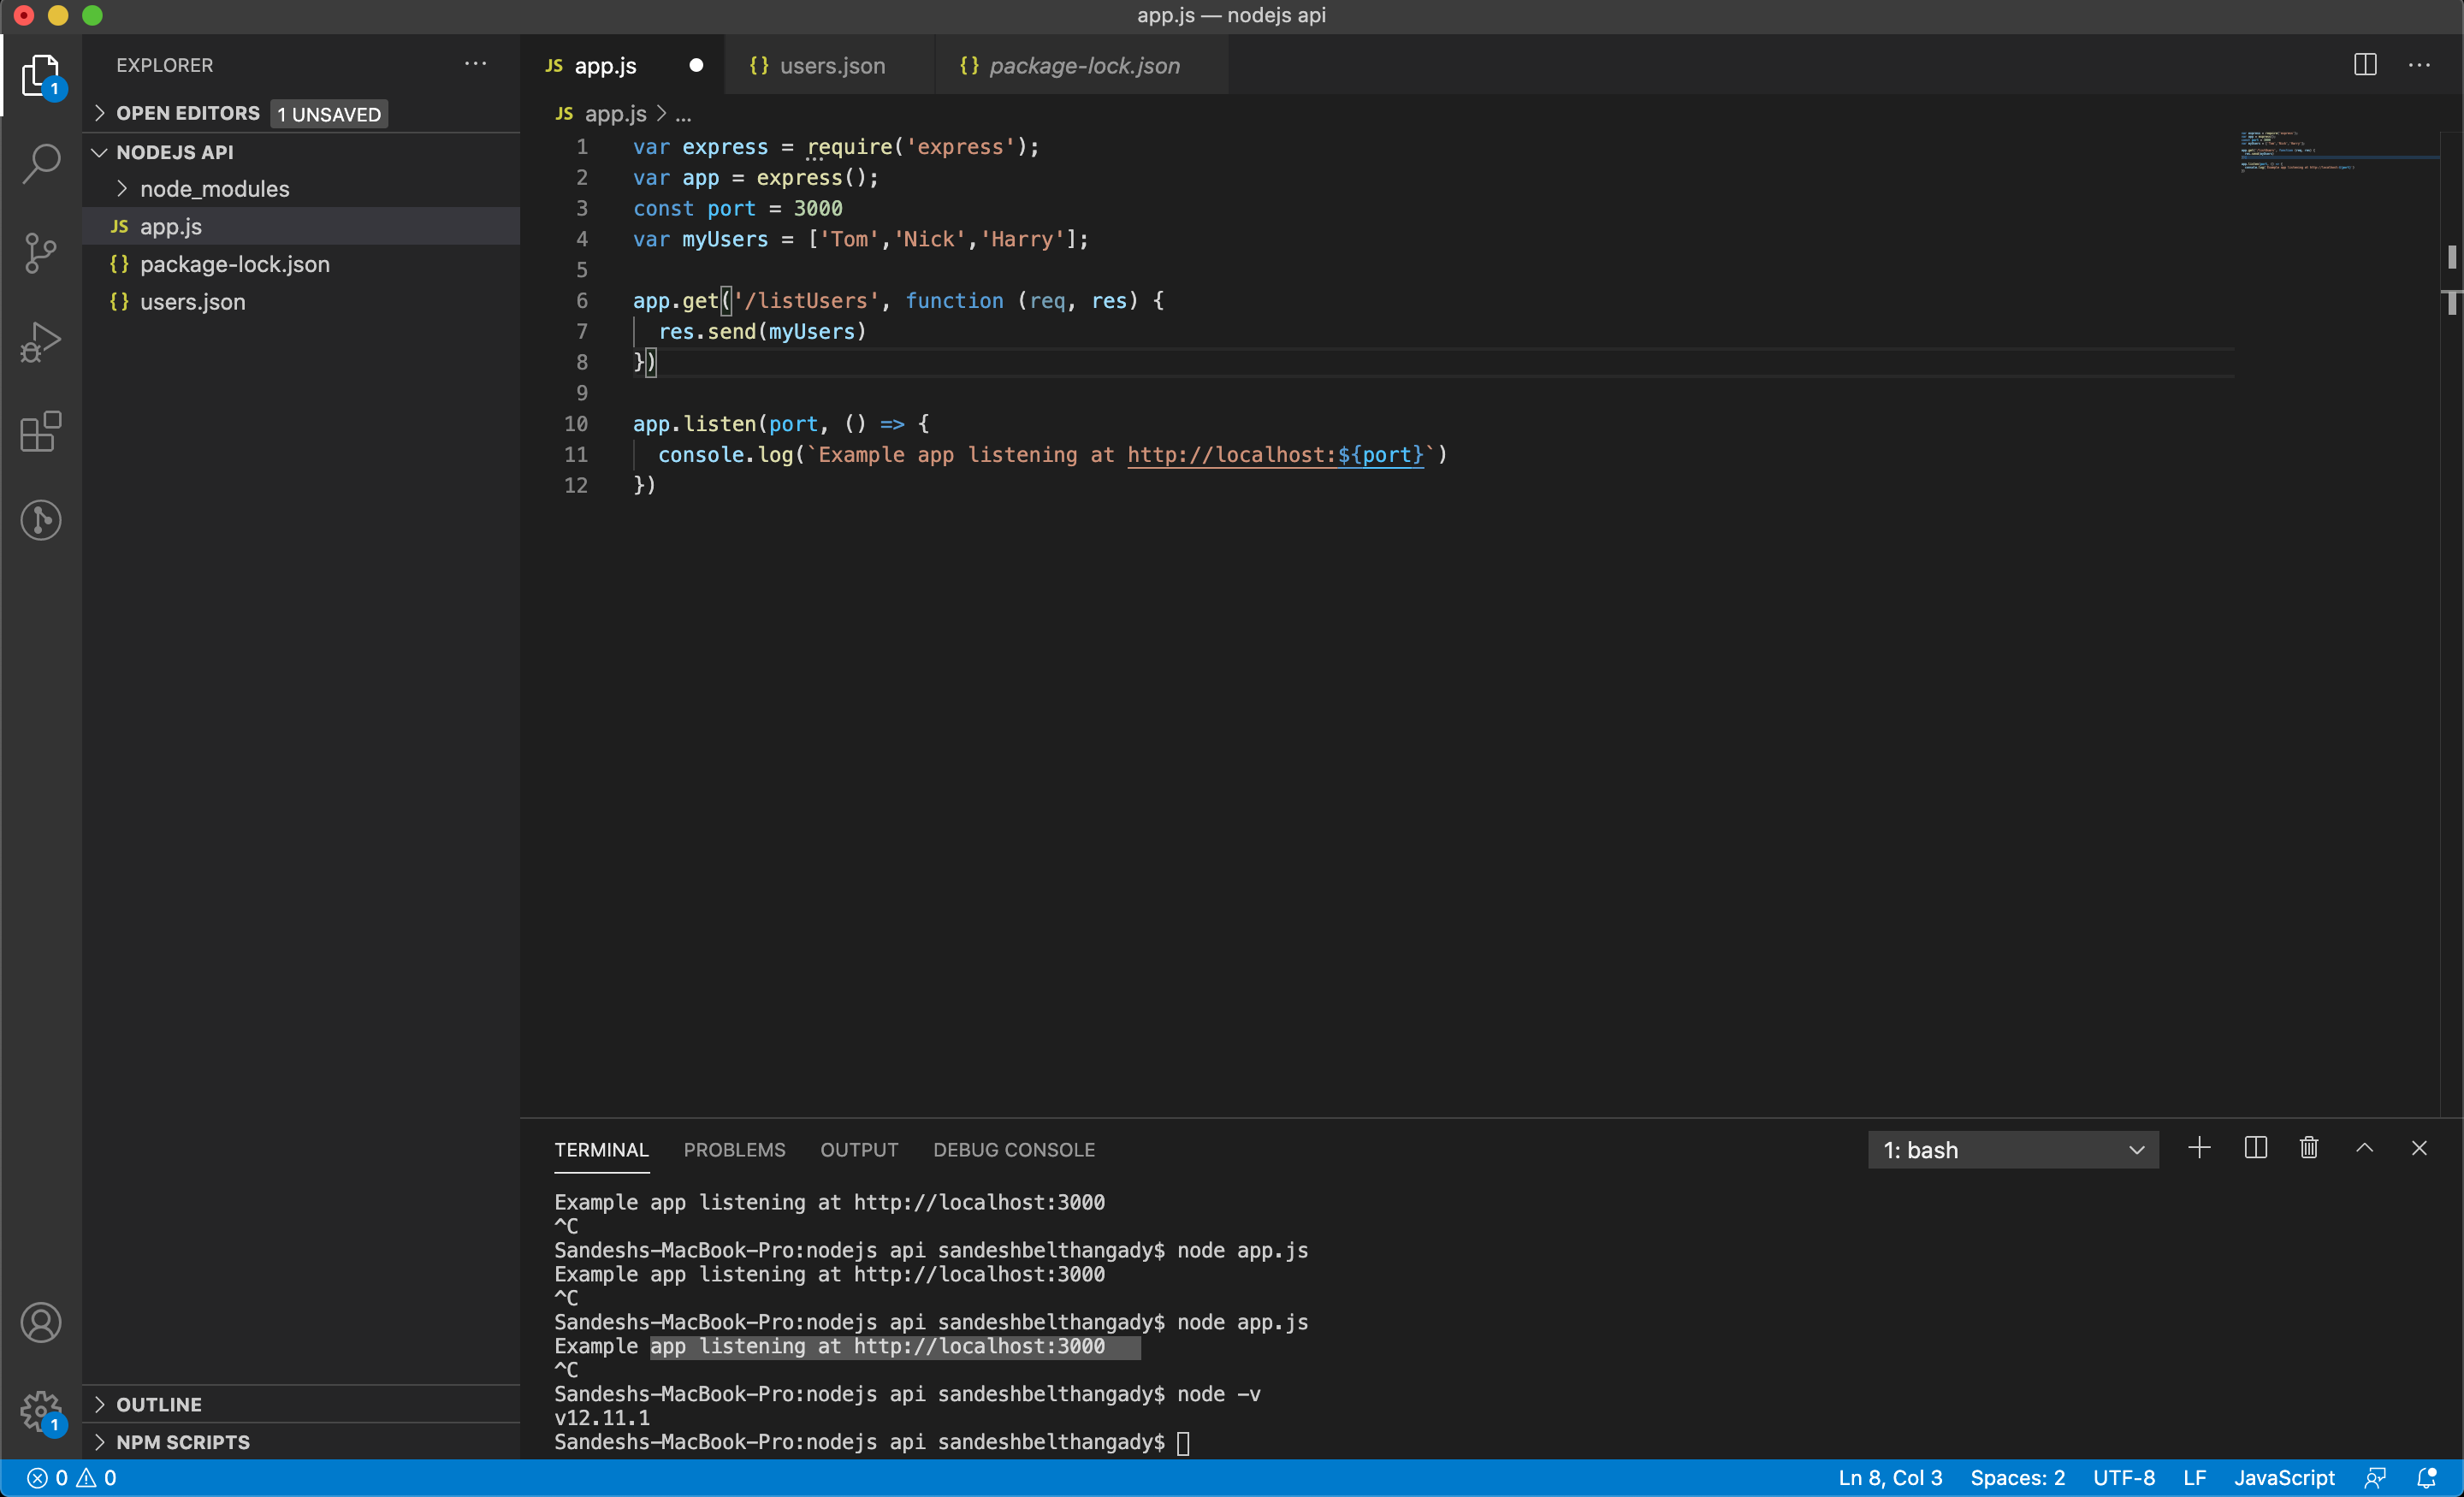Kill the active terminal with trash icon
Viewport: 2464px width, 1497px height.
2308,1148
